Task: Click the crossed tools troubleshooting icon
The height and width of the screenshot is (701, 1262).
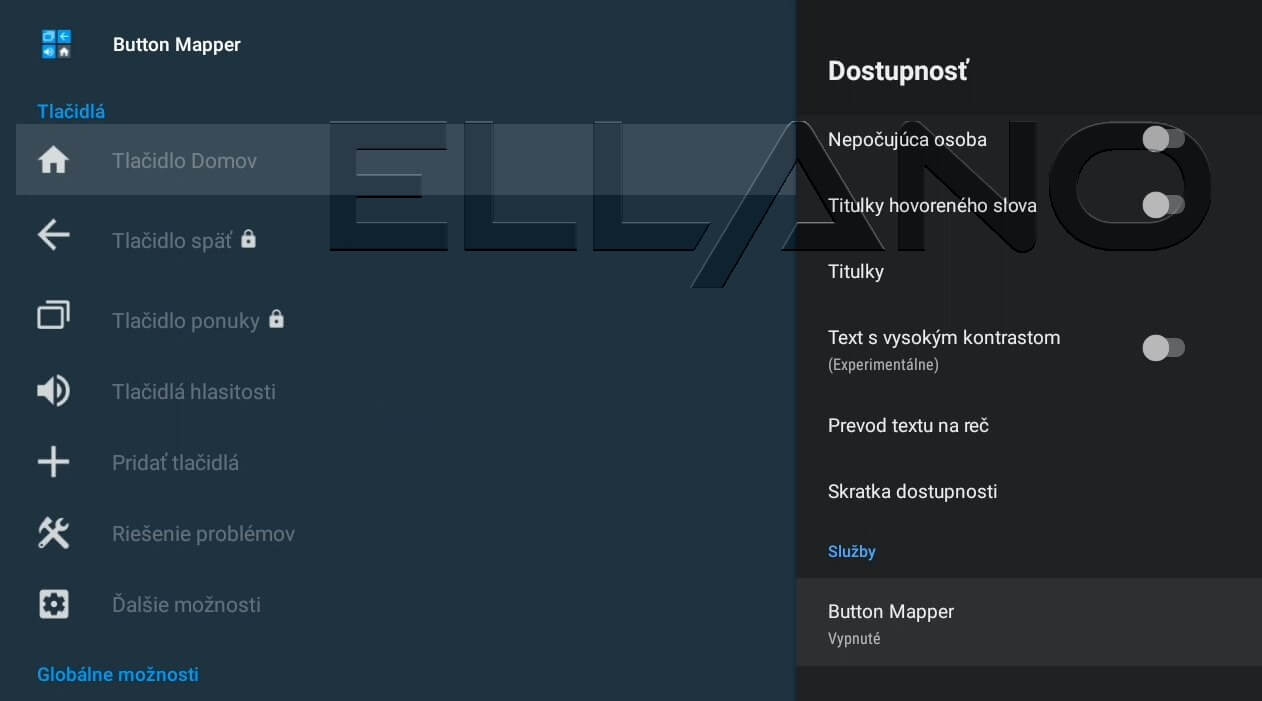Action: click(x=53, y=533)
